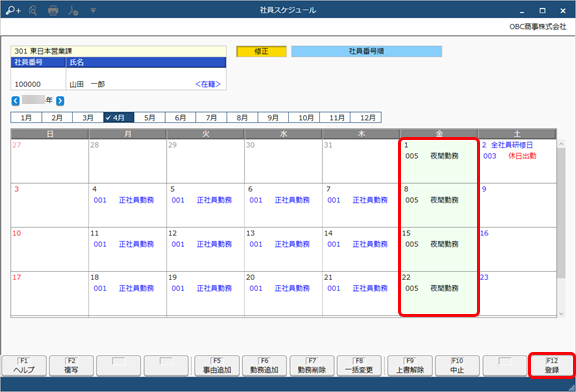Click the 氏名 column header
The image size is (576, 392).
[146, 62]
